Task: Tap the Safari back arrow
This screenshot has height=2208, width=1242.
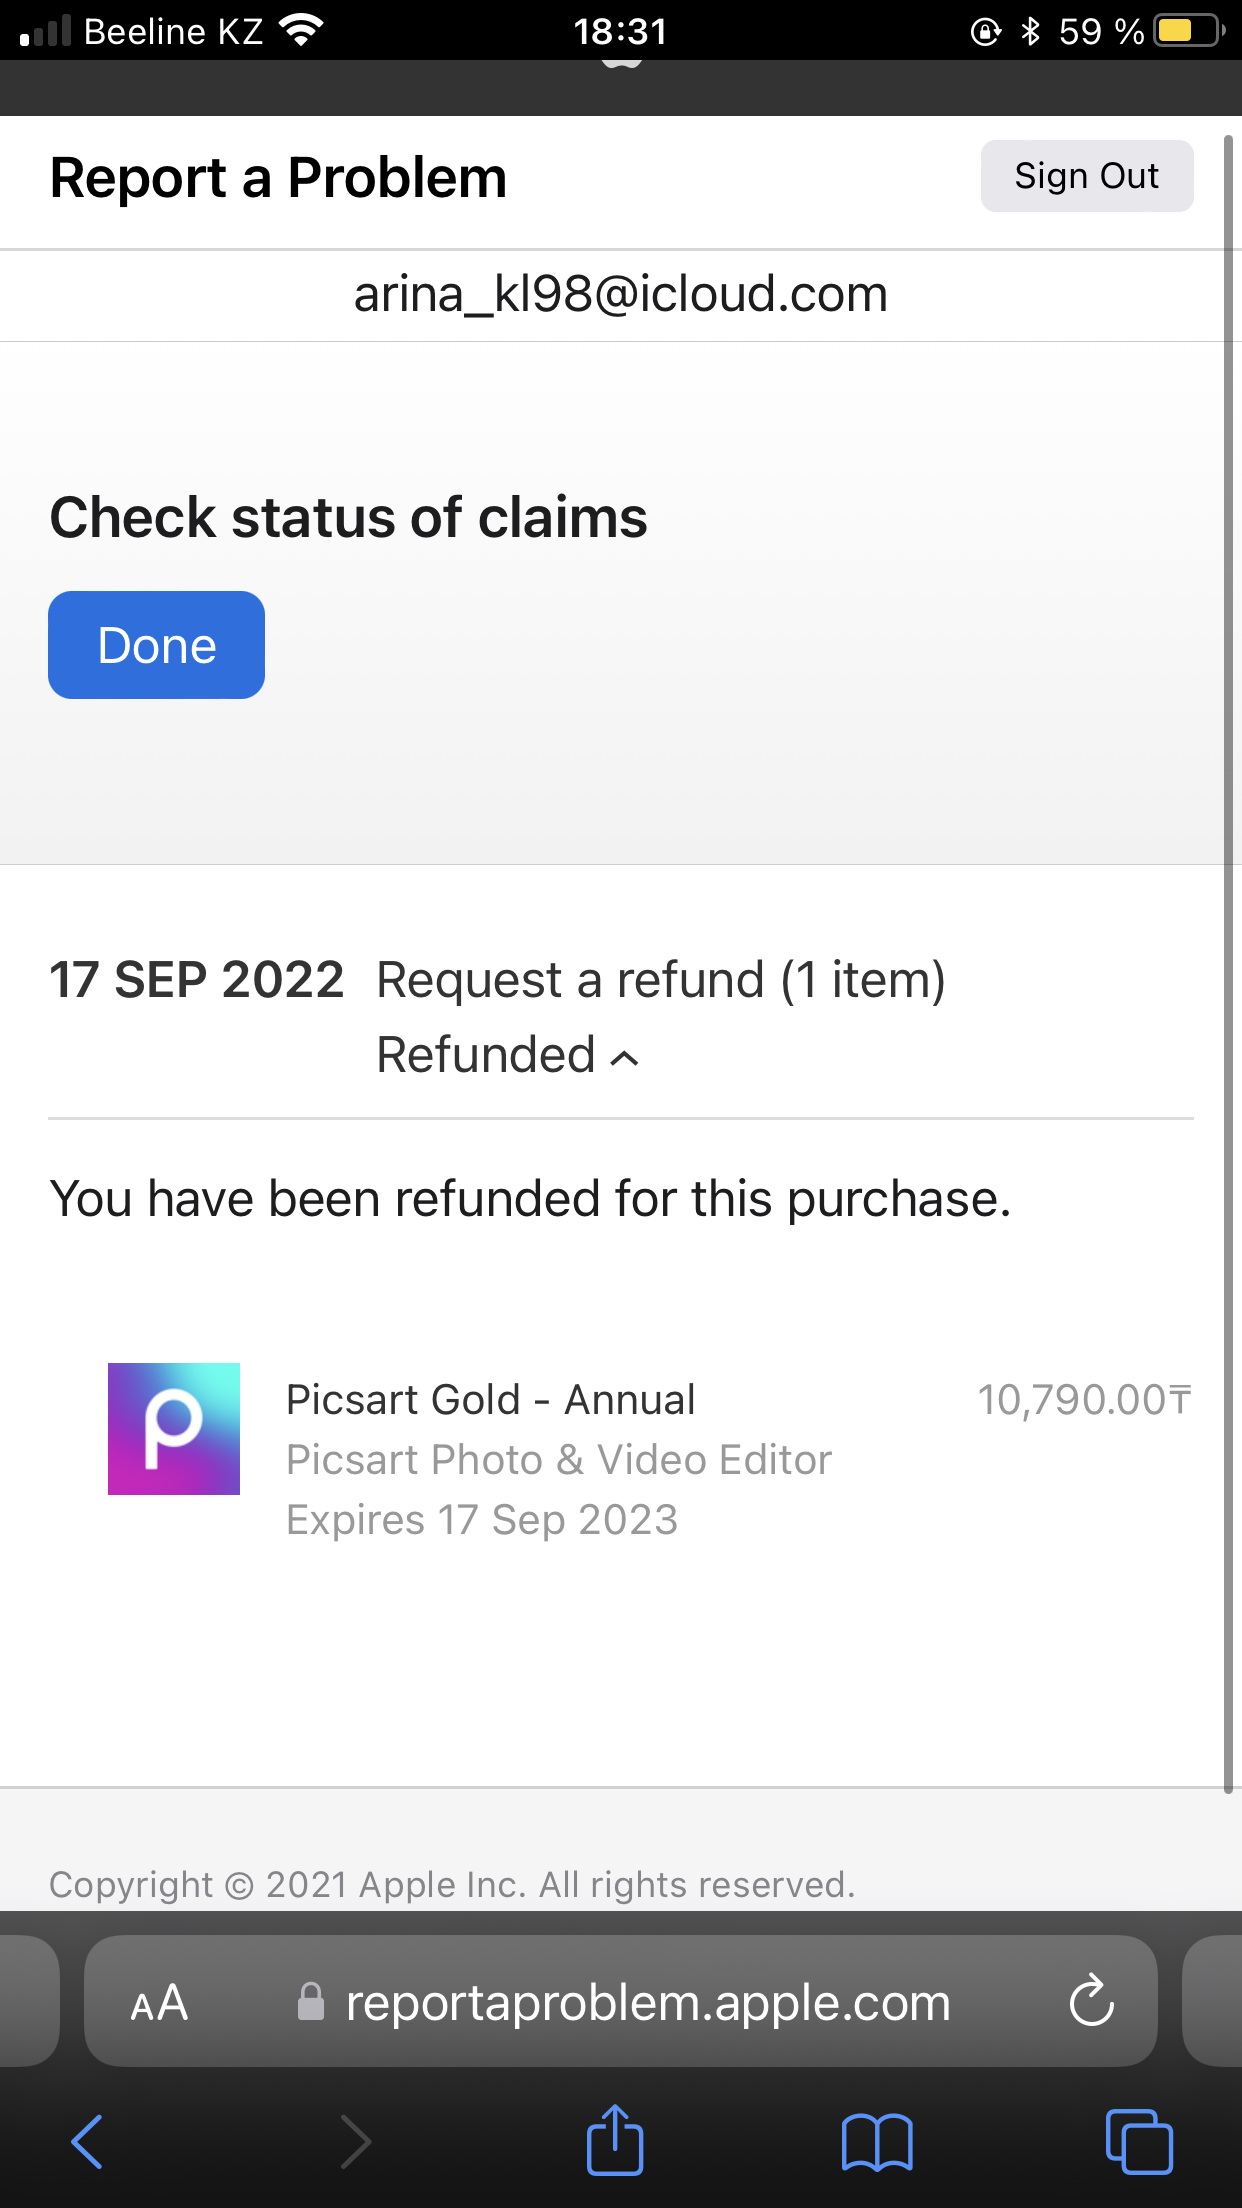Action: 88,2141
